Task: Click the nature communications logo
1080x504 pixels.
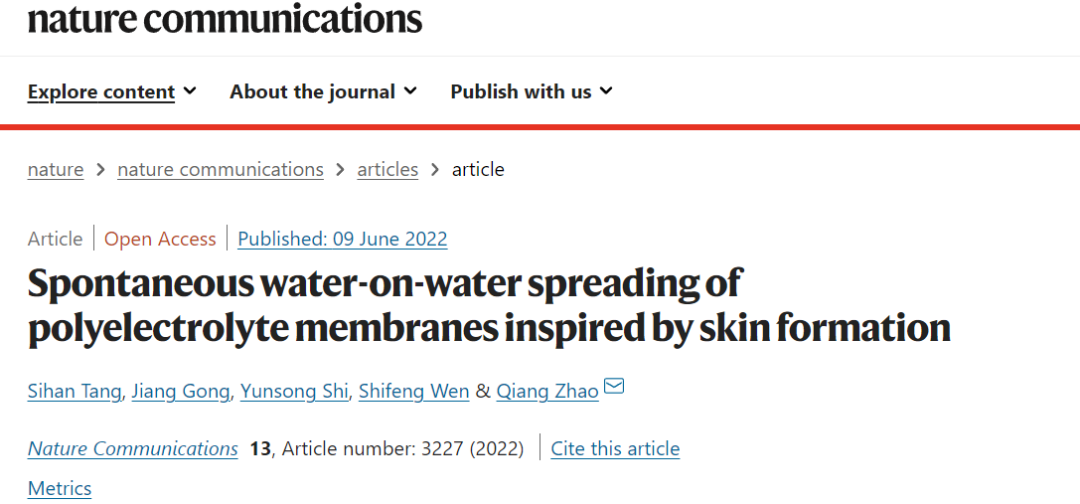Action: (x=225, y=18)
